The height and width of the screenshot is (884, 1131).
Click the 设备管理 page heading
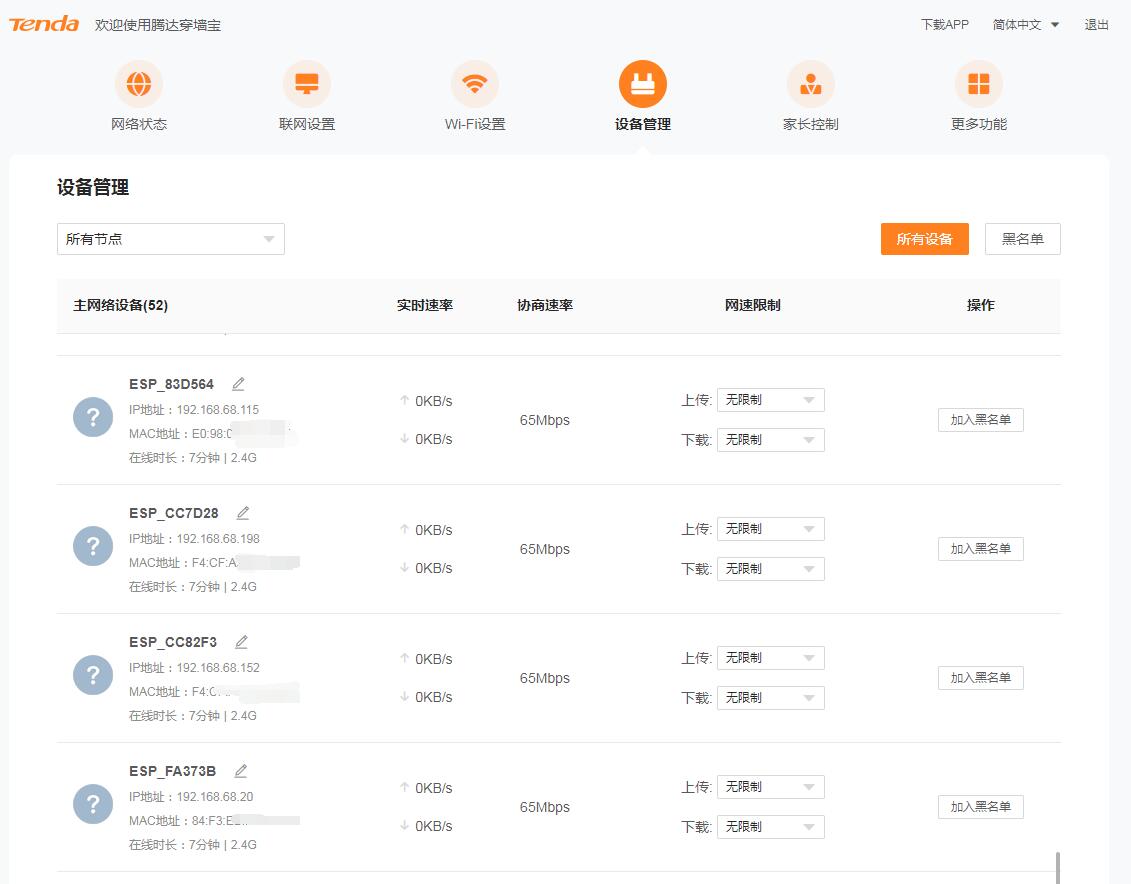tap(93, 187)
